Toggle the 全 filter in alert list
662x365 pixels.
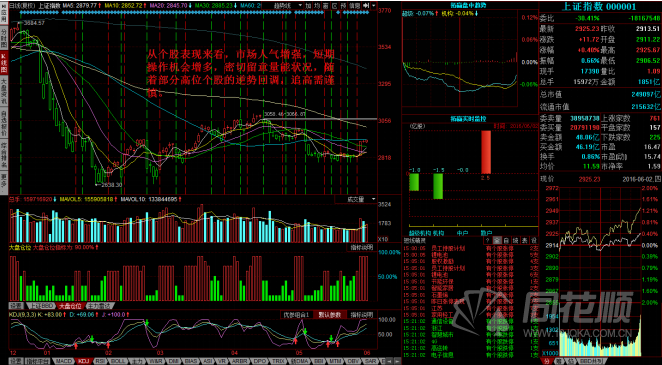click(497, 240)
